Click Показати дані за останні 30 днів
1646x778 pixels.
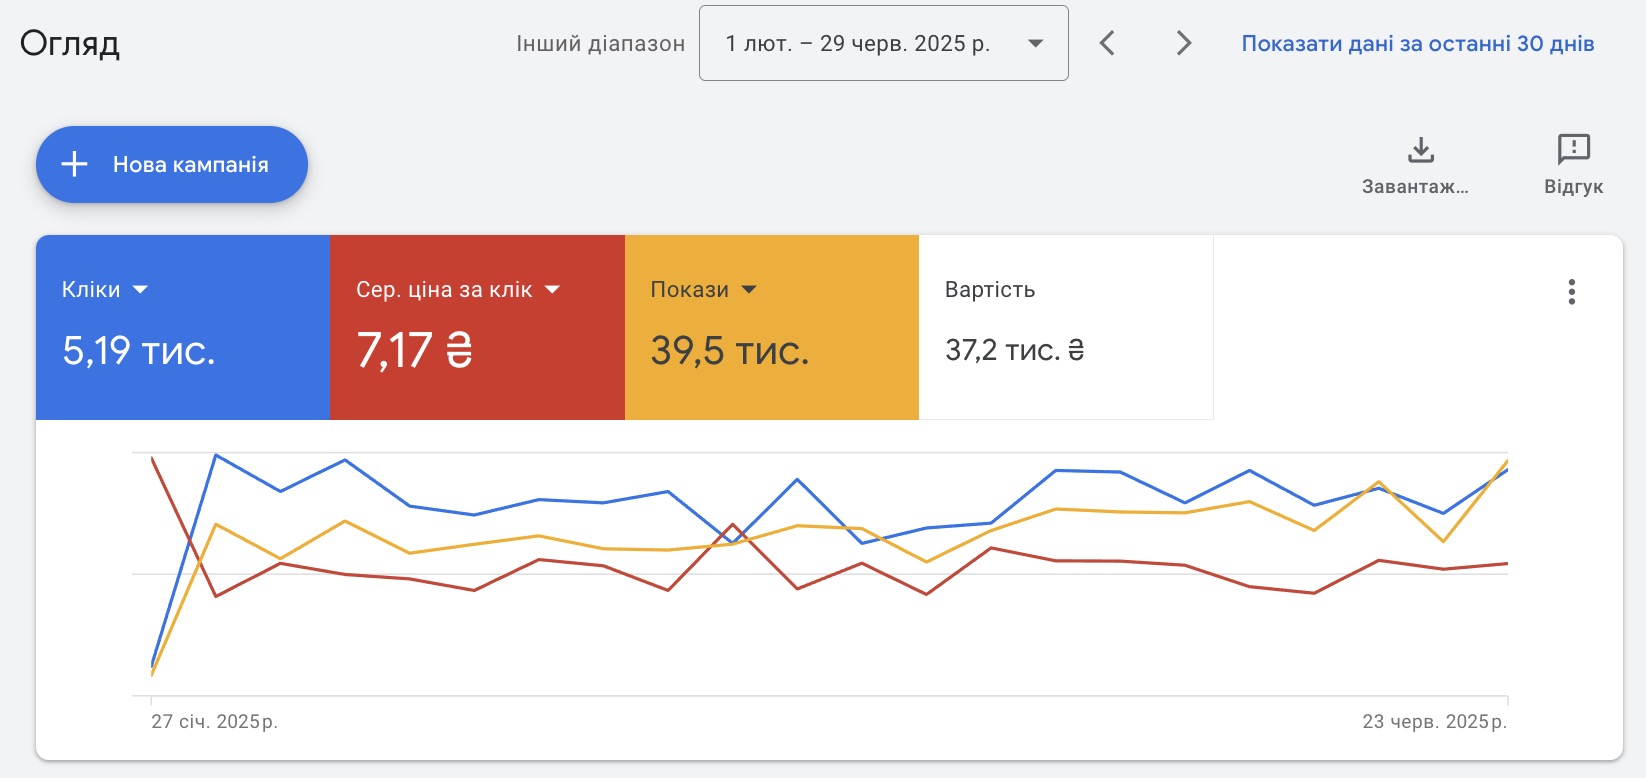(x=1417, y=43)
